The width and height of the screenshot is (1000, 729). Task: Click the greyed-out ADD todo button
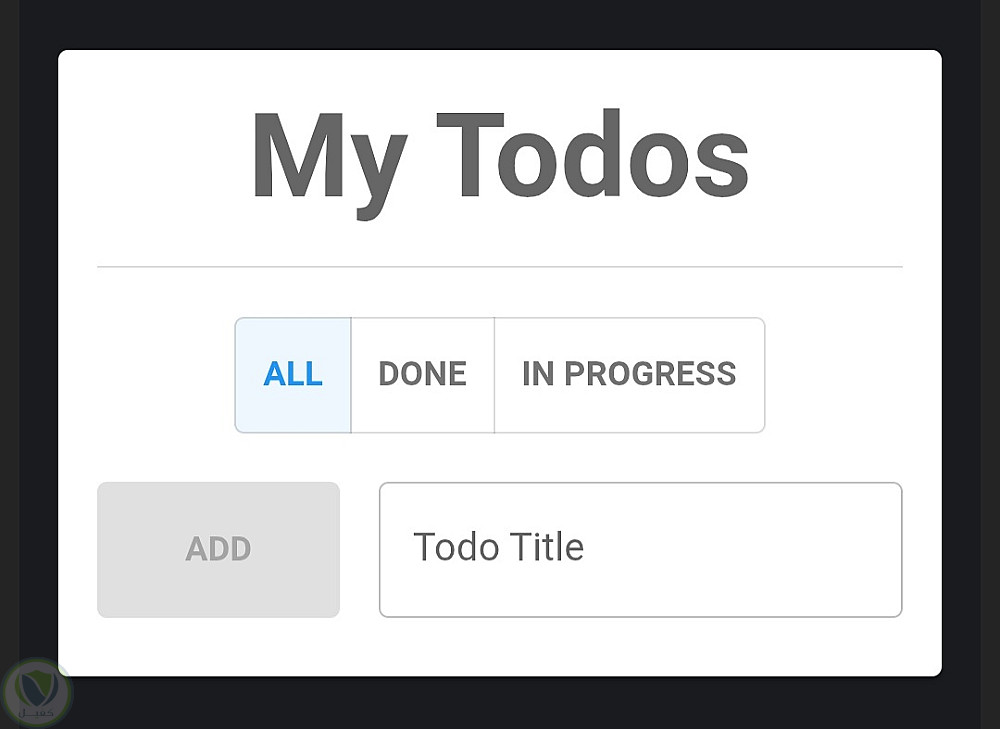click(218, 549)
